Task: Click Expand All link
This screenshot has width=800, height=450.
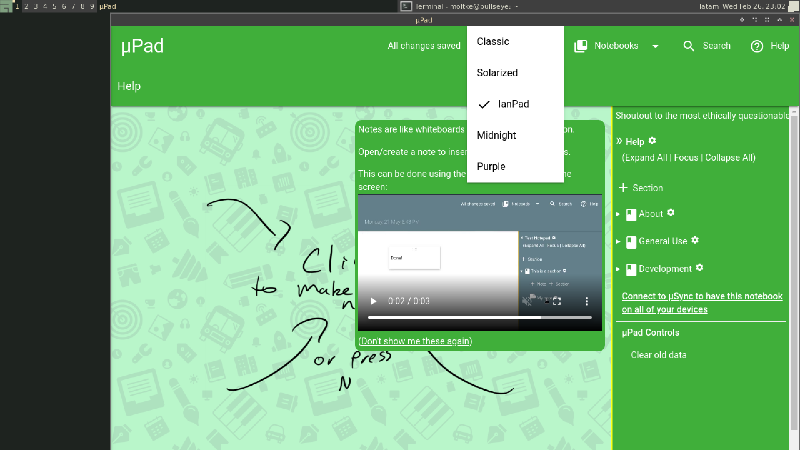Action: (x=645, y=158)
